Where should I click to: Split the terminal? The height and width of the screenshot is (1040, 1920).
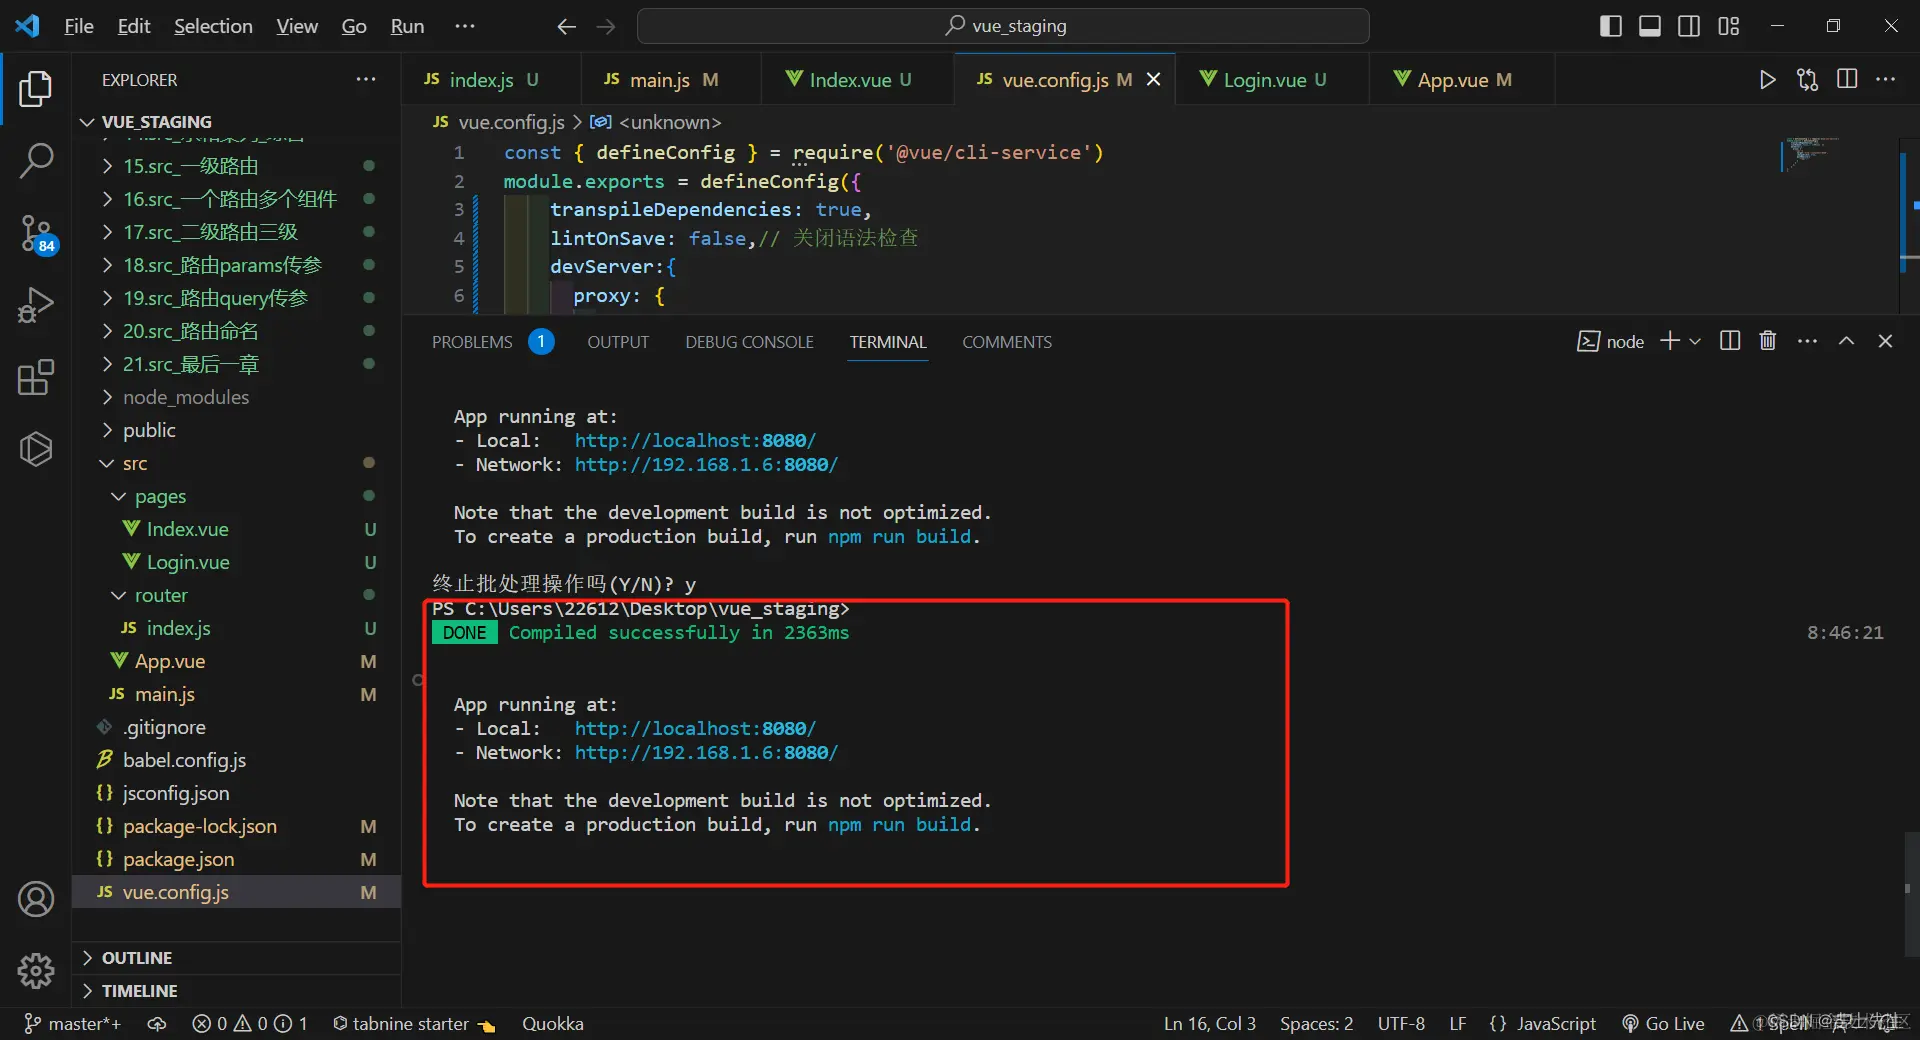(1729, 341)
